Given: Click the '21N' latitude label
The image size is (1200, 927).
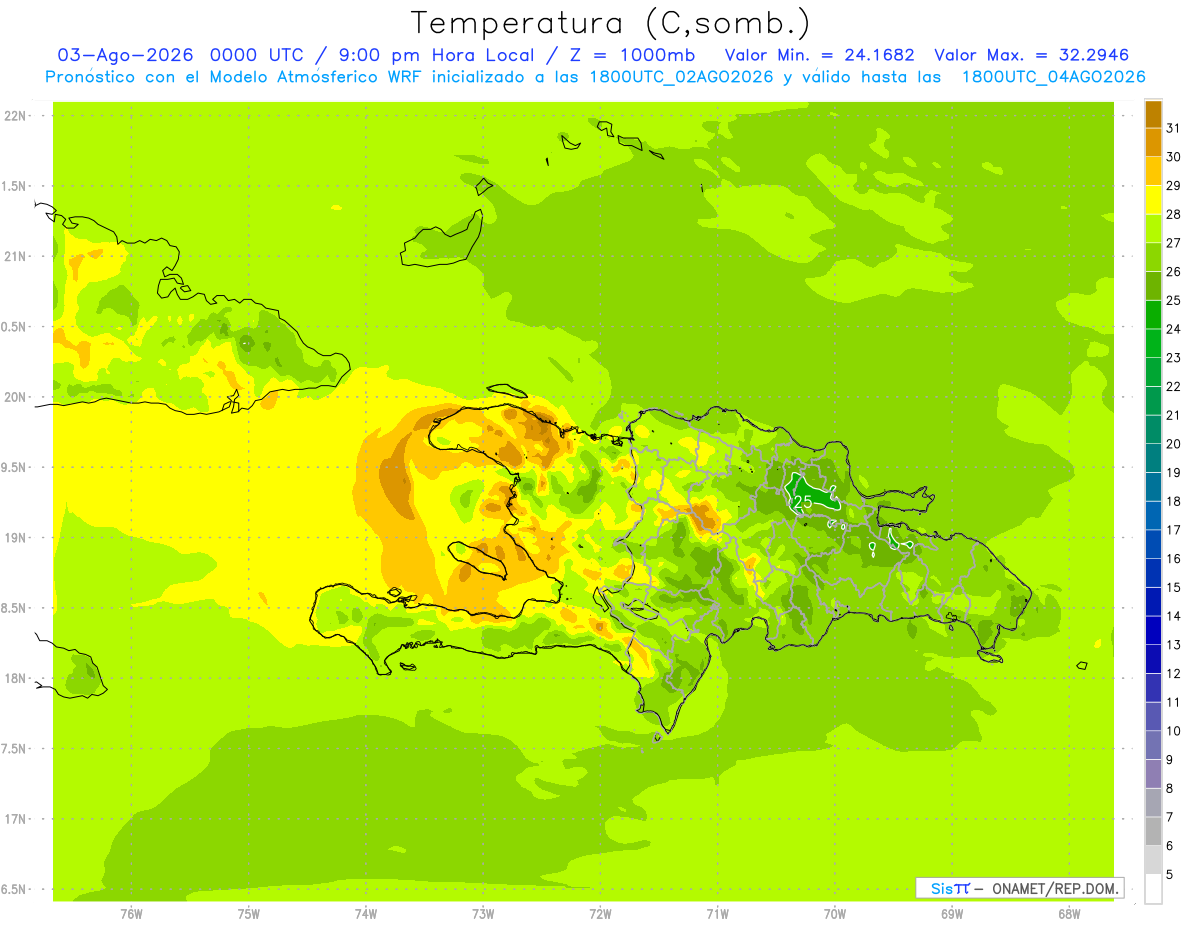Looking at the screenshot, I should 14,256.
